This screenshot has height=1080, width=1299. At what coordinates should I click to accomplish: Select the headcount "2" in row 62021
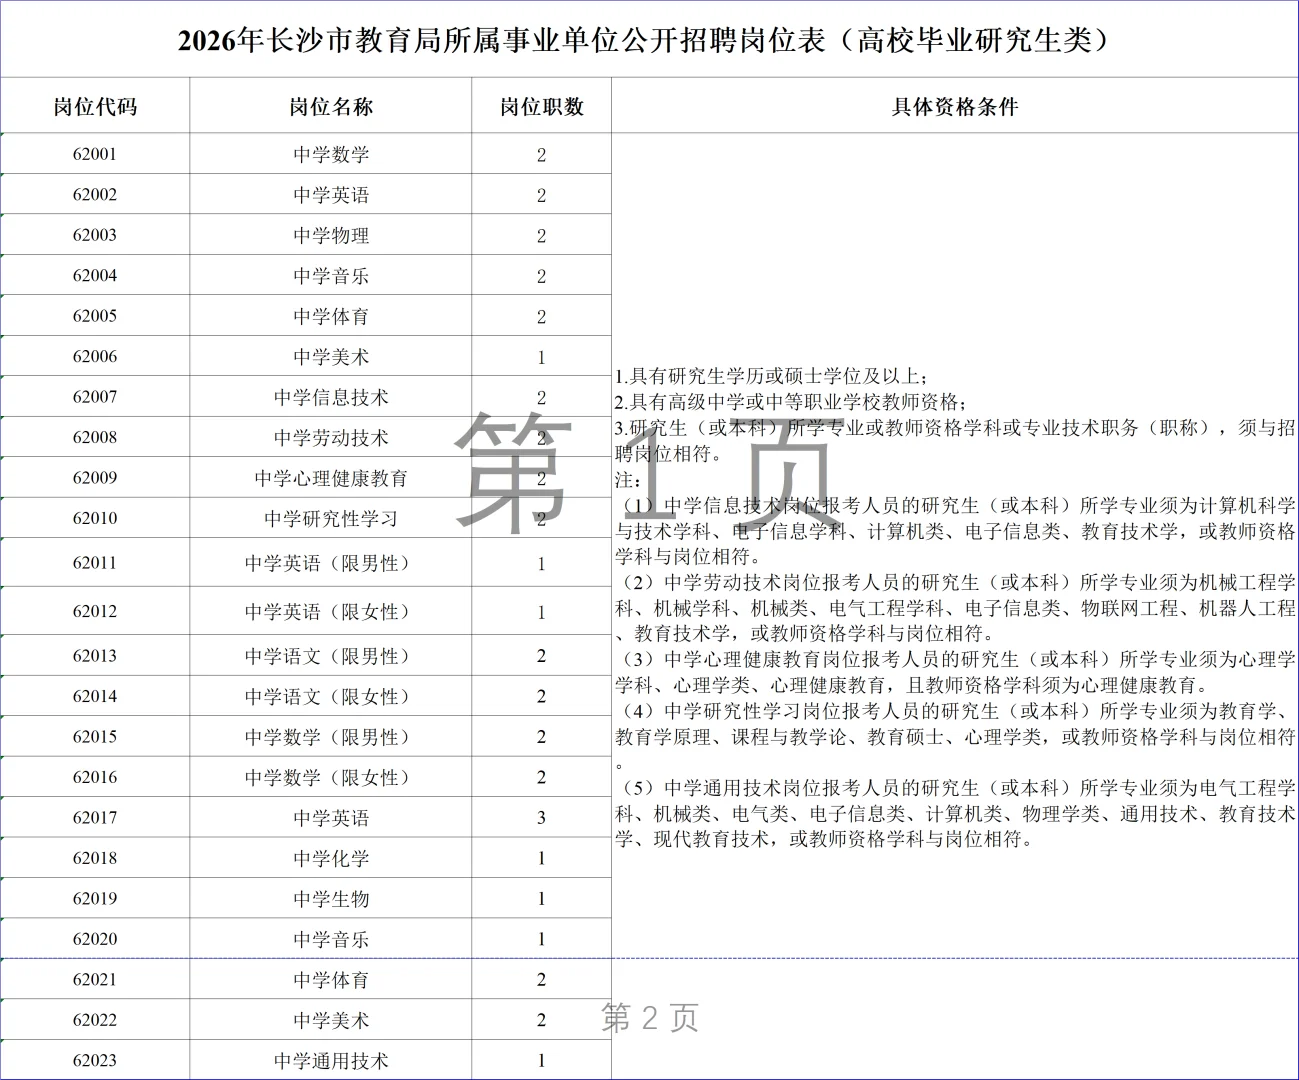click(x=541, y=980)
